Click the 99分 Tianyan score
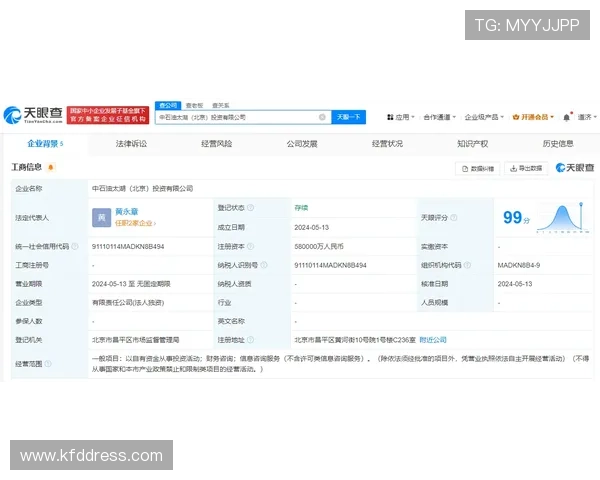 coord(516,217)
